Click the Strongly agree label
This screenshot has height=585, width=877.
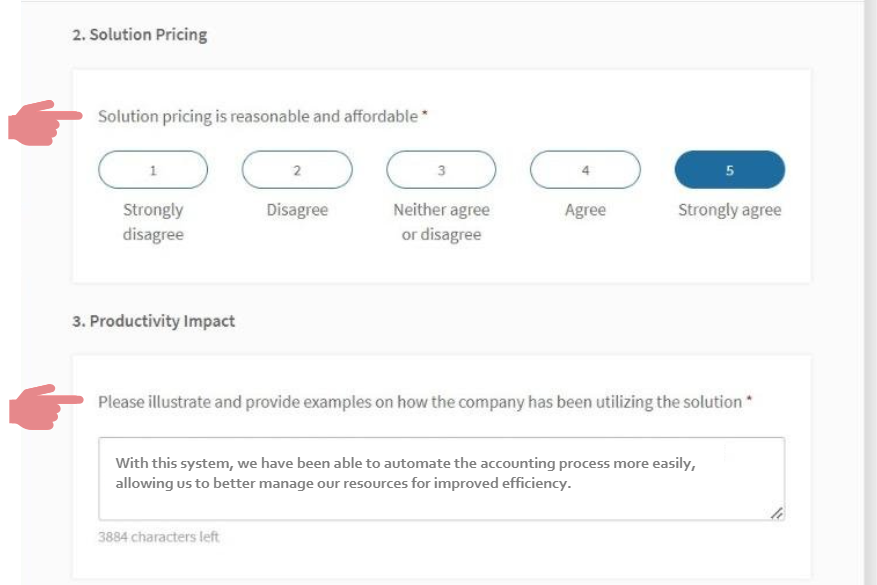(x=729, y=210)
